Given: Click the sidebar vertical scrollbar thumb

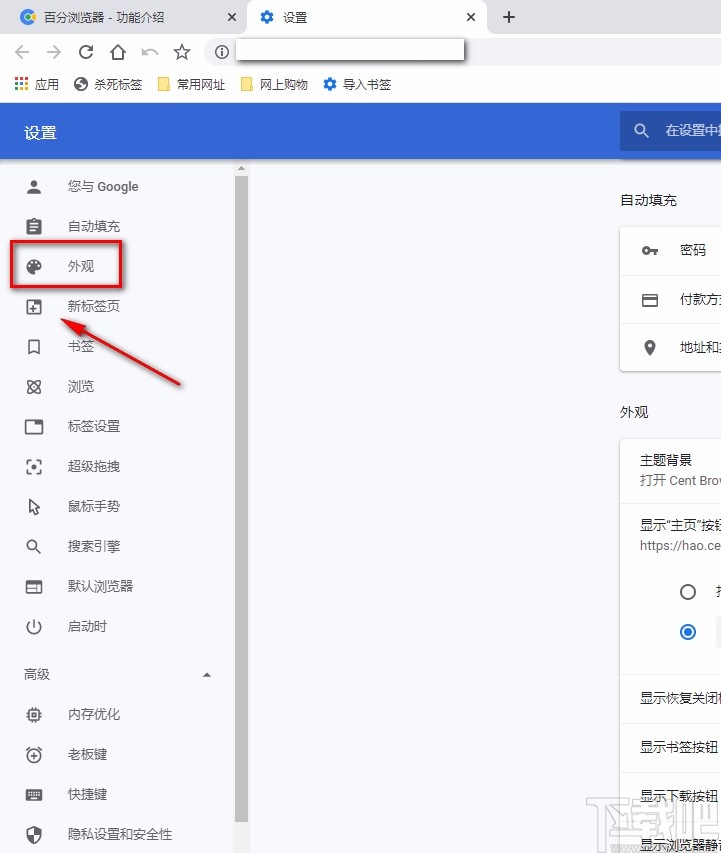Looking at the screenshot, I should click(x=242, y=498).
